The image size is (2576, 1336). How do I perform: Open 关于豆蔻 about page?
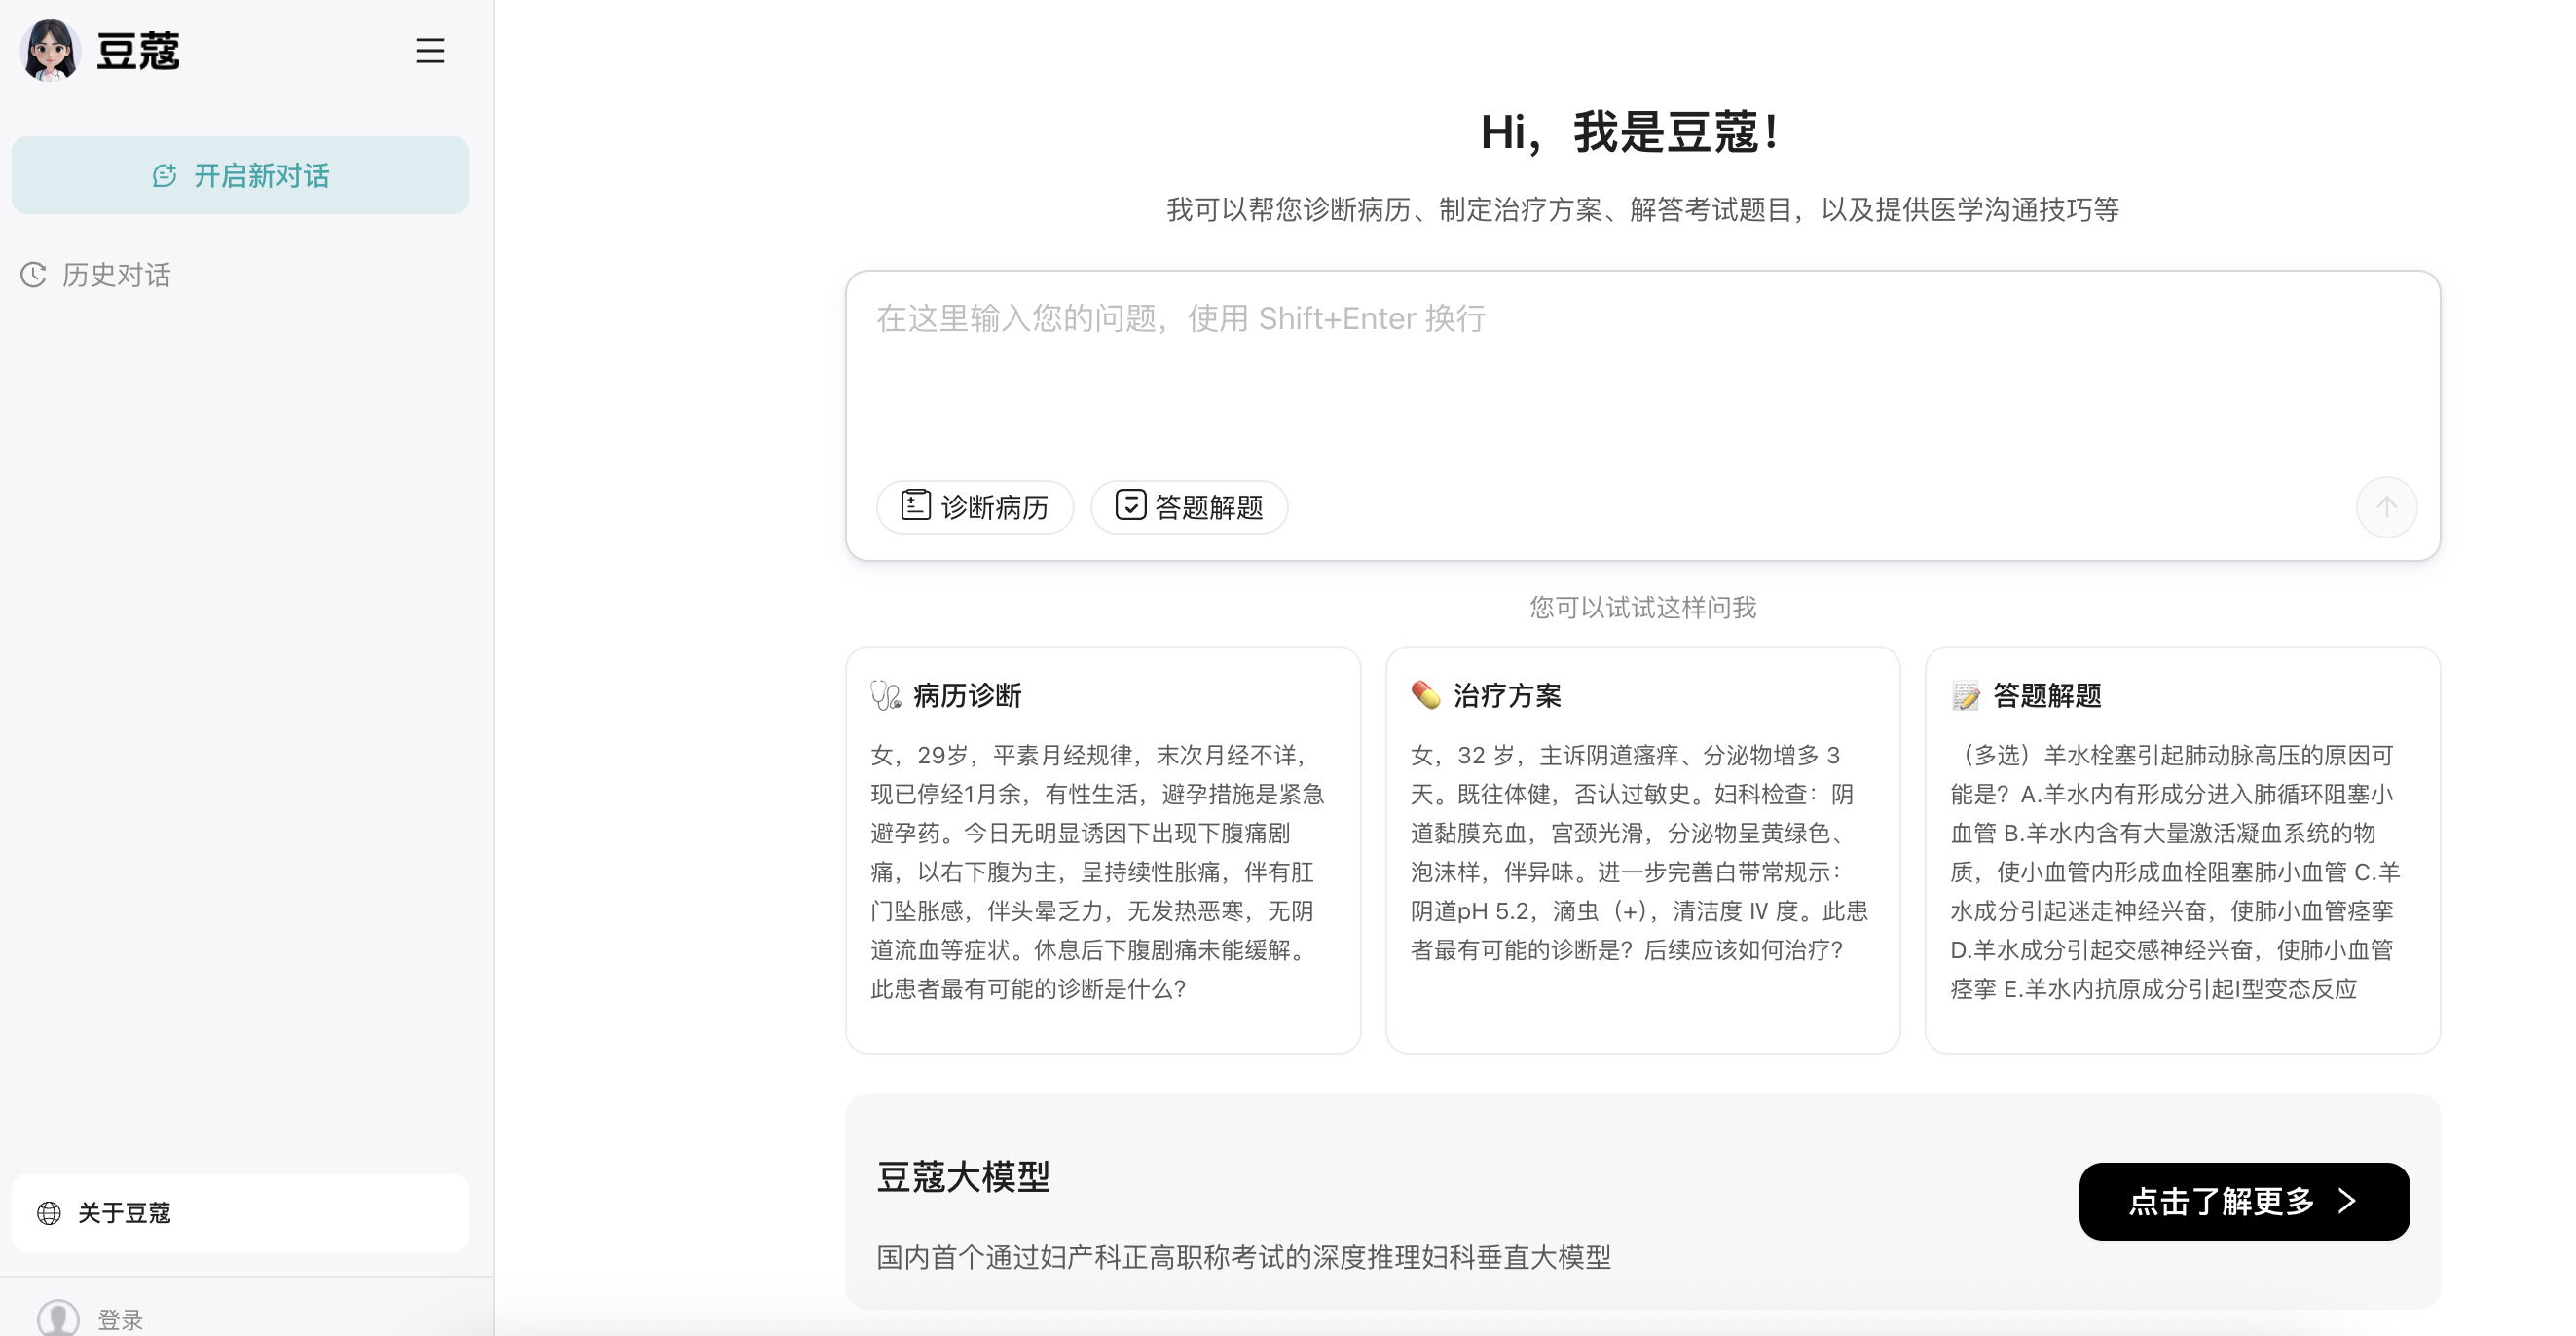click(x=240, y=1213)
